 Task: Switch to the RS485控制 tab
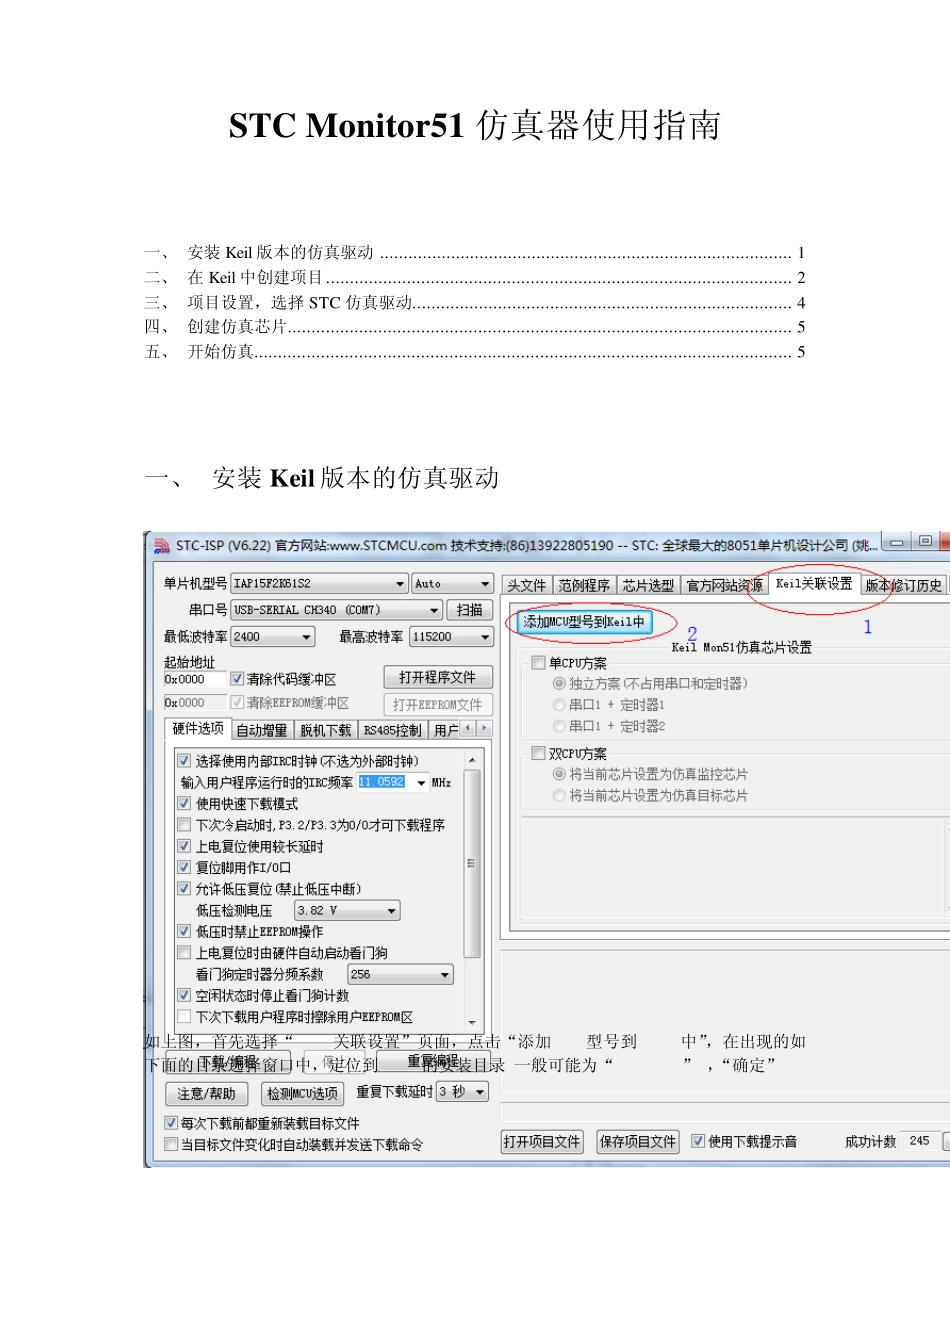pyautogui.click(x=392, y=731)
